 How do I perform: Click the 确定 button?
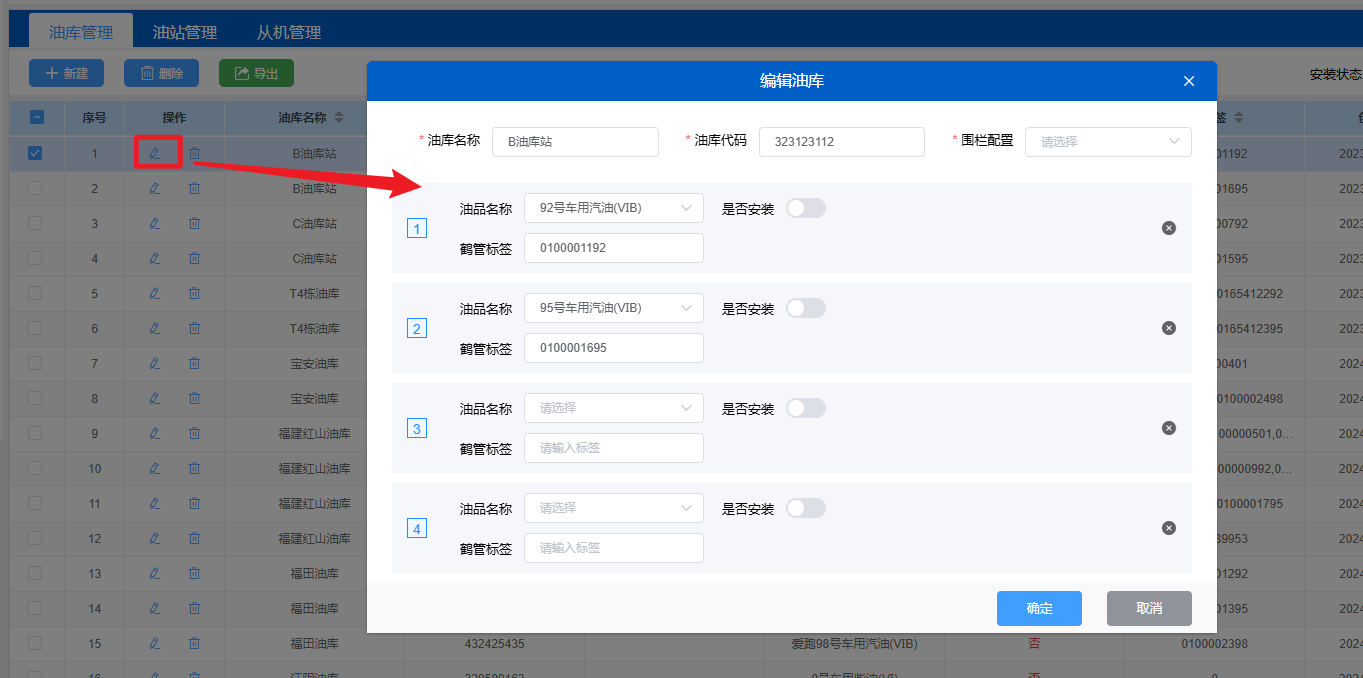click(1039, 608)
